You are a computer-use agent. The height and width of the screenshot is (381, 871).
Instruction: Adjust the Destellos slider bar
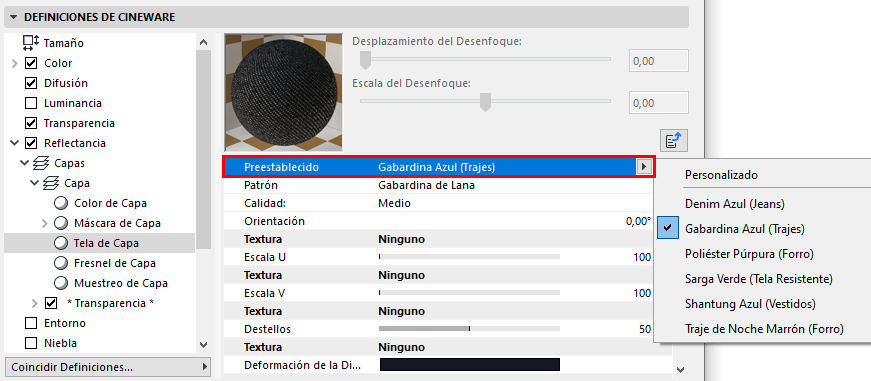click(x=469, y=329)
